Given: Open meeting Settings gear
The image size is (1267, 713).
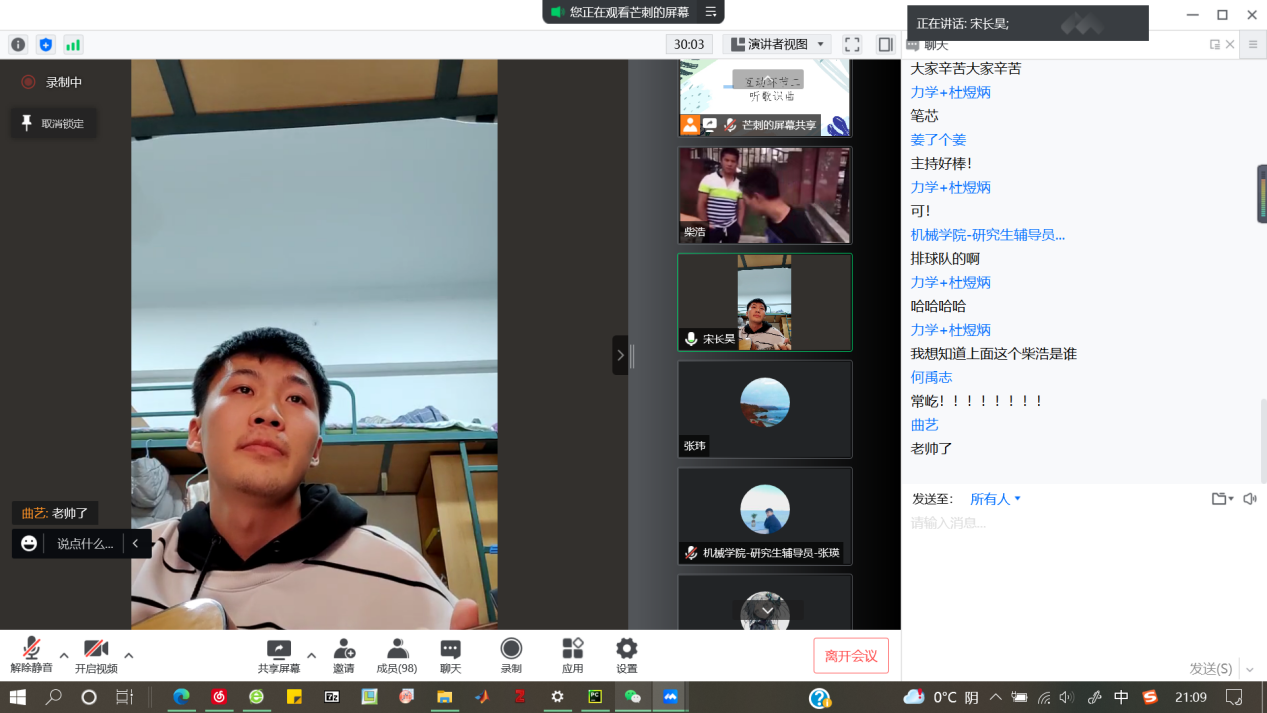Looking at the screenshot, I should [x=626, y=656].
